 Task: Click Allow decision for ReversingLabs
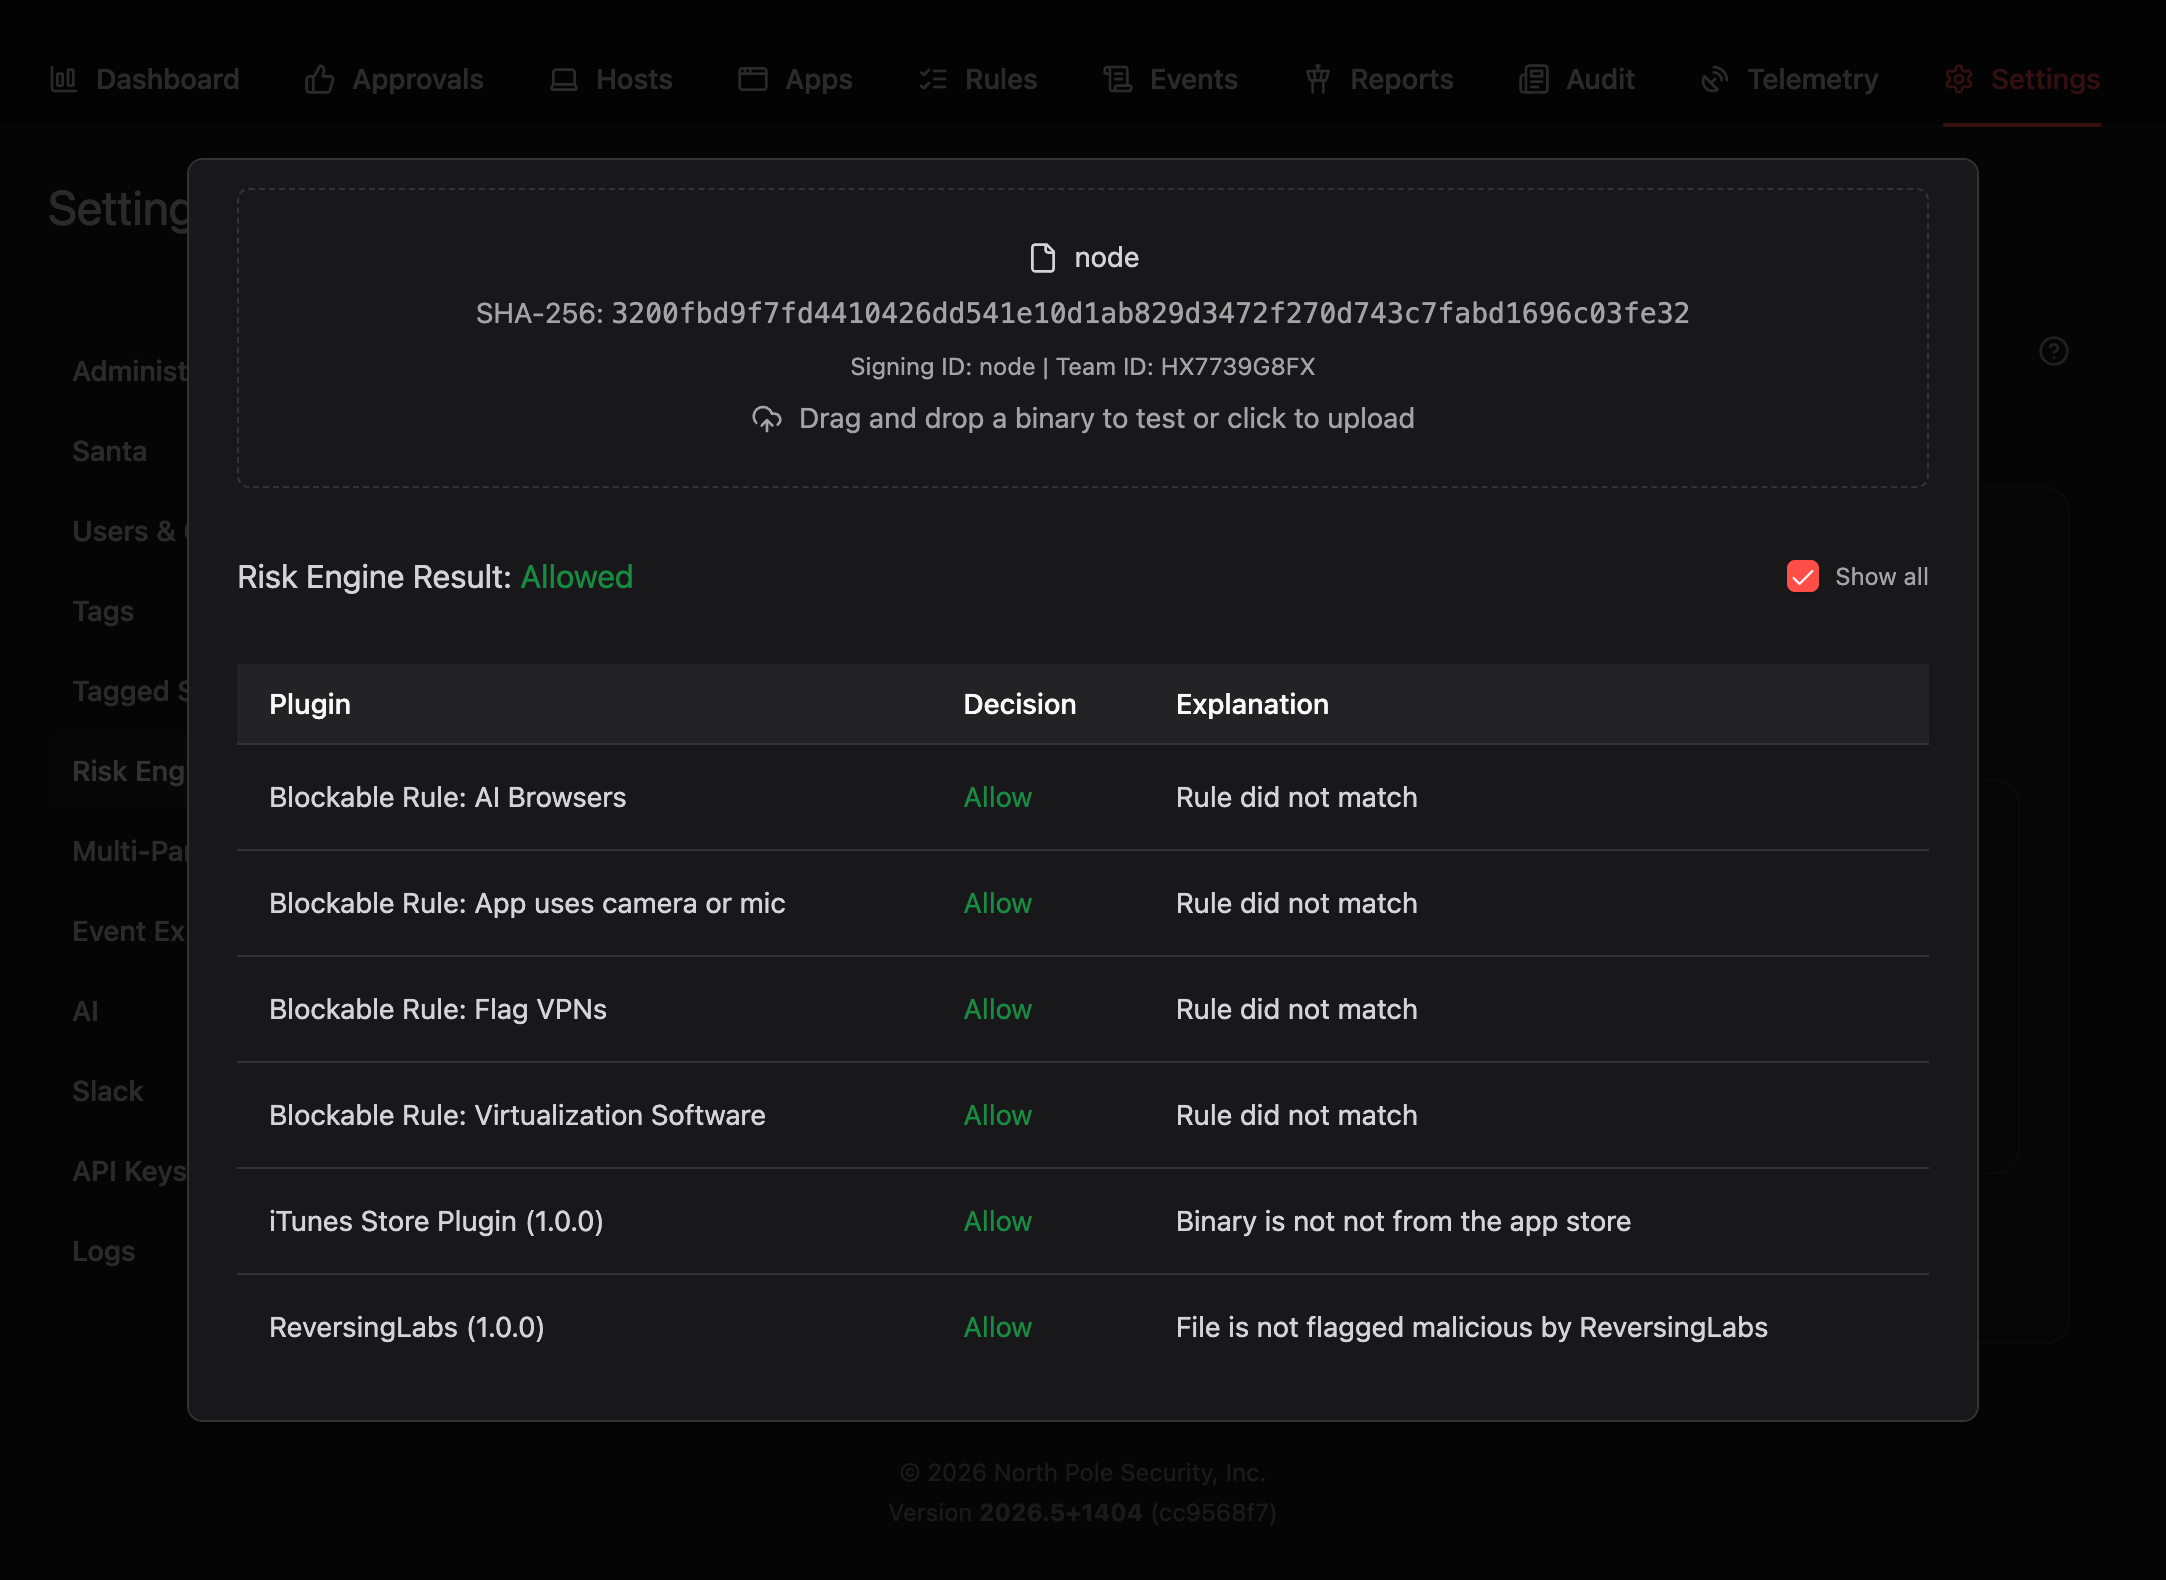click(x=997, y=1327)
